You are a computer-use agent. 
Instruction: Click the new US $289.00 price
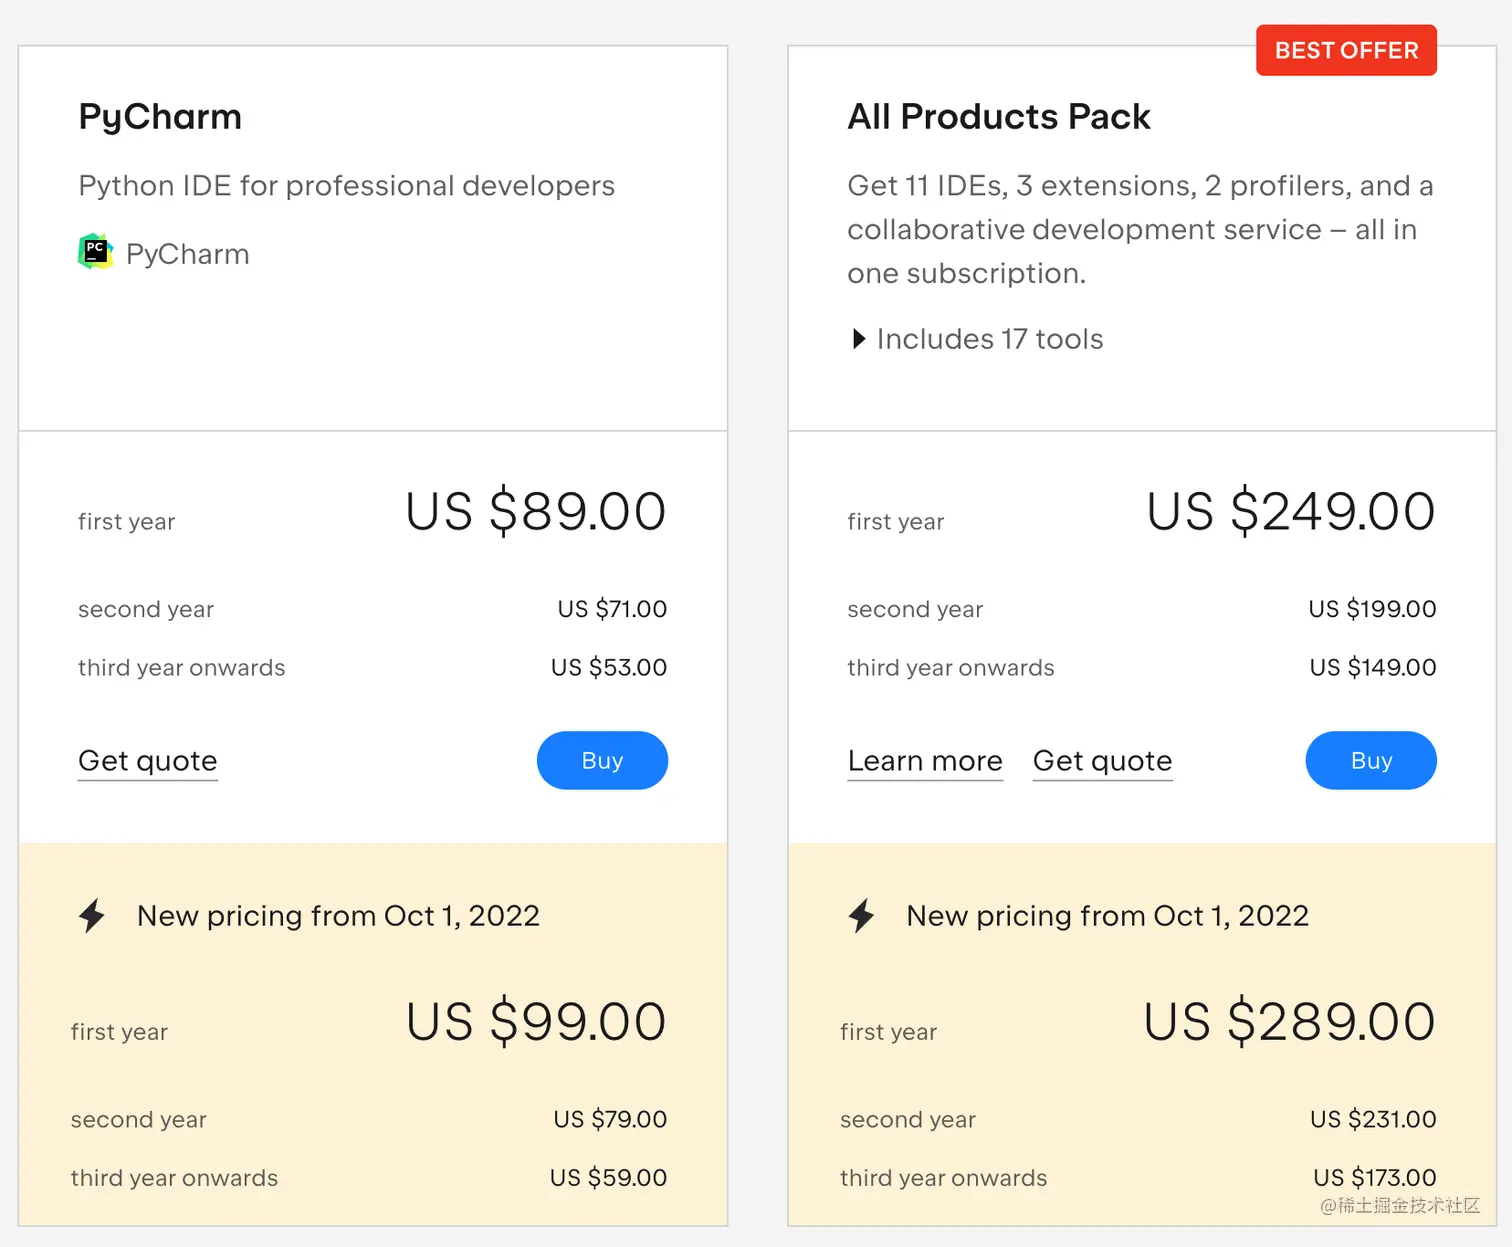point(1290,1022)
